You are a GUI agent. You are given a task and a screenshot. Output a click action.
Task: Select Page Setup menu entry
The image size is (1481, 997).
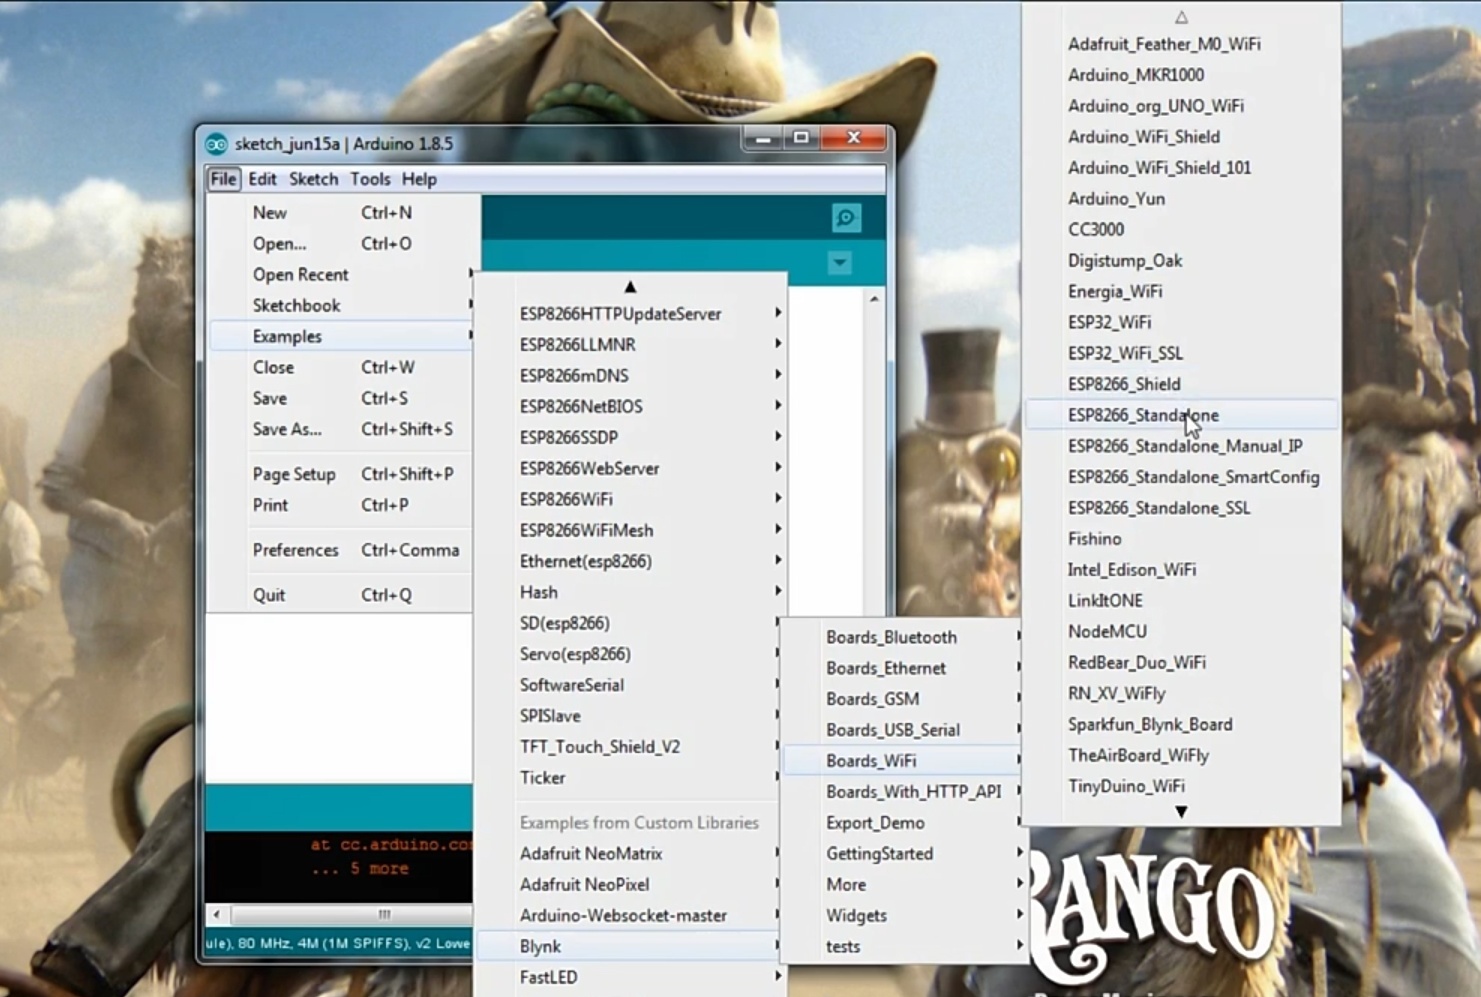[340, 474]
